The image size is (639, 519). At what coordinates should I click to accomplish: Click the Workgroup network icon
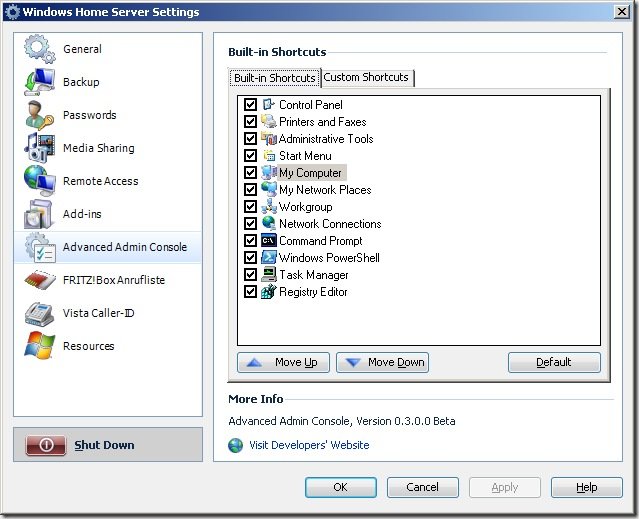[269, 207]
